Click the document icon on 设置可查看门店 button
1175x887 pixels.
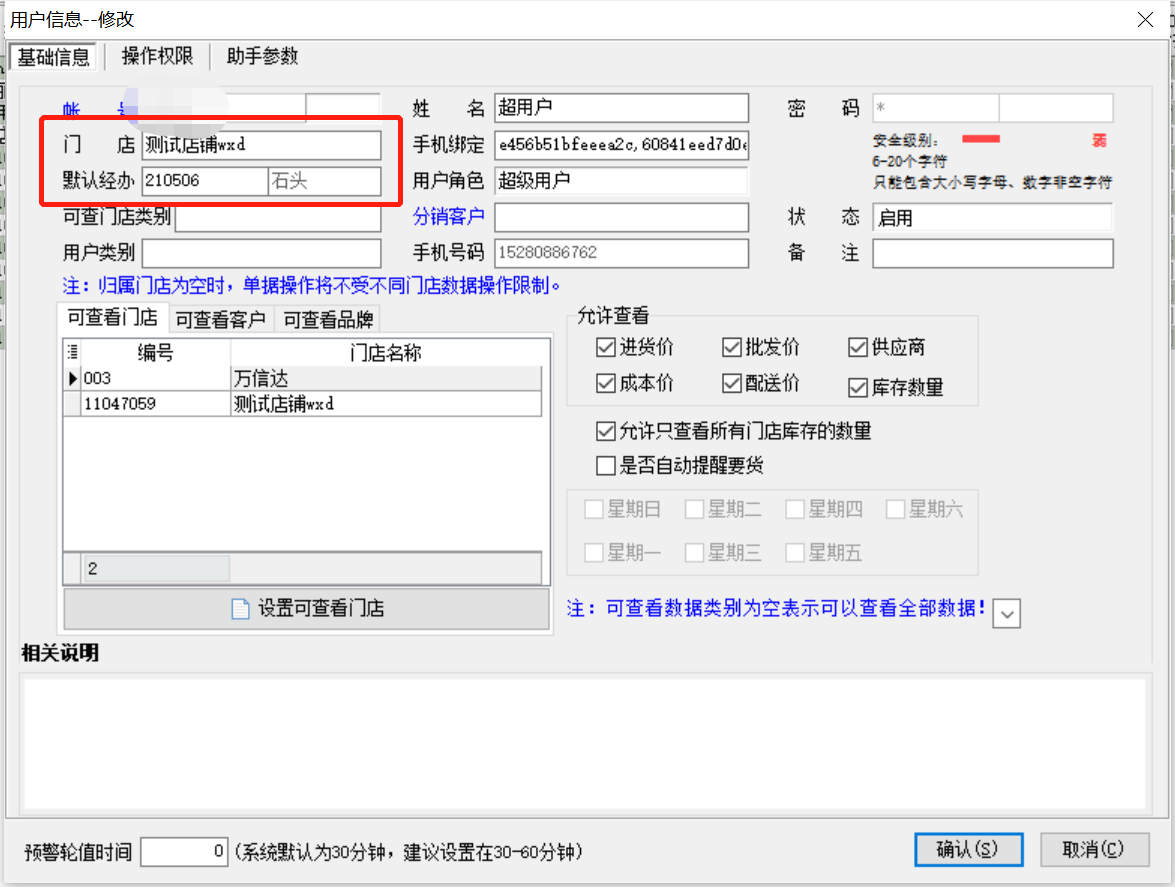pyautogui.click(x=241, y=608)
